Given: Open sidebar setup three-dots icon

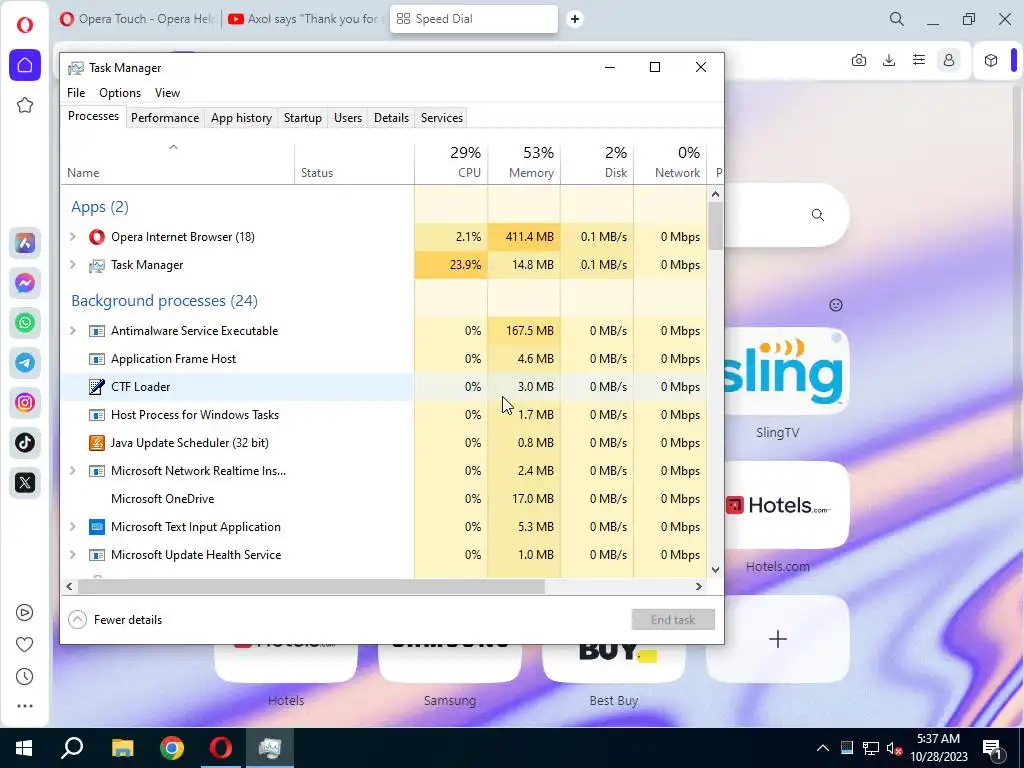Looking at the screenshot, I should tap(25, 706).
